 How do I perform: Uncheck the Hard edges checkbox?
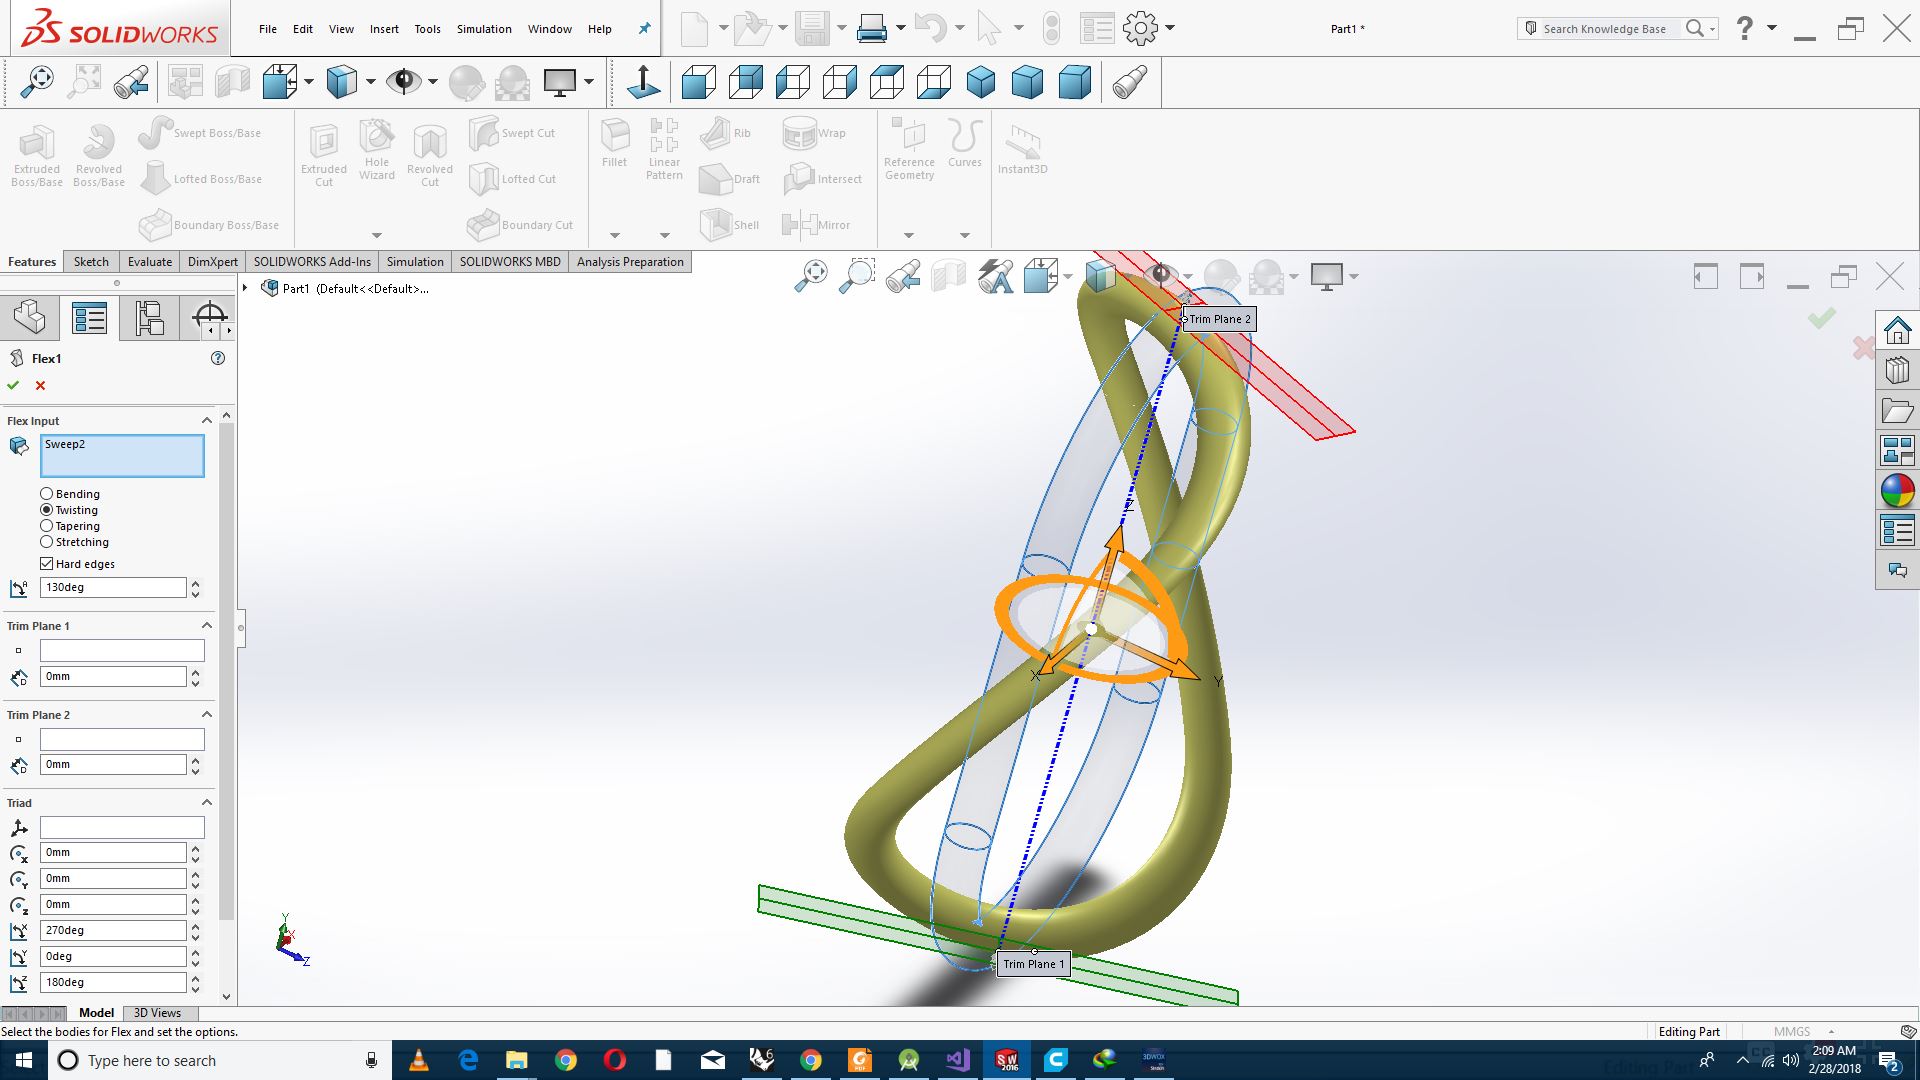point(47,564)
